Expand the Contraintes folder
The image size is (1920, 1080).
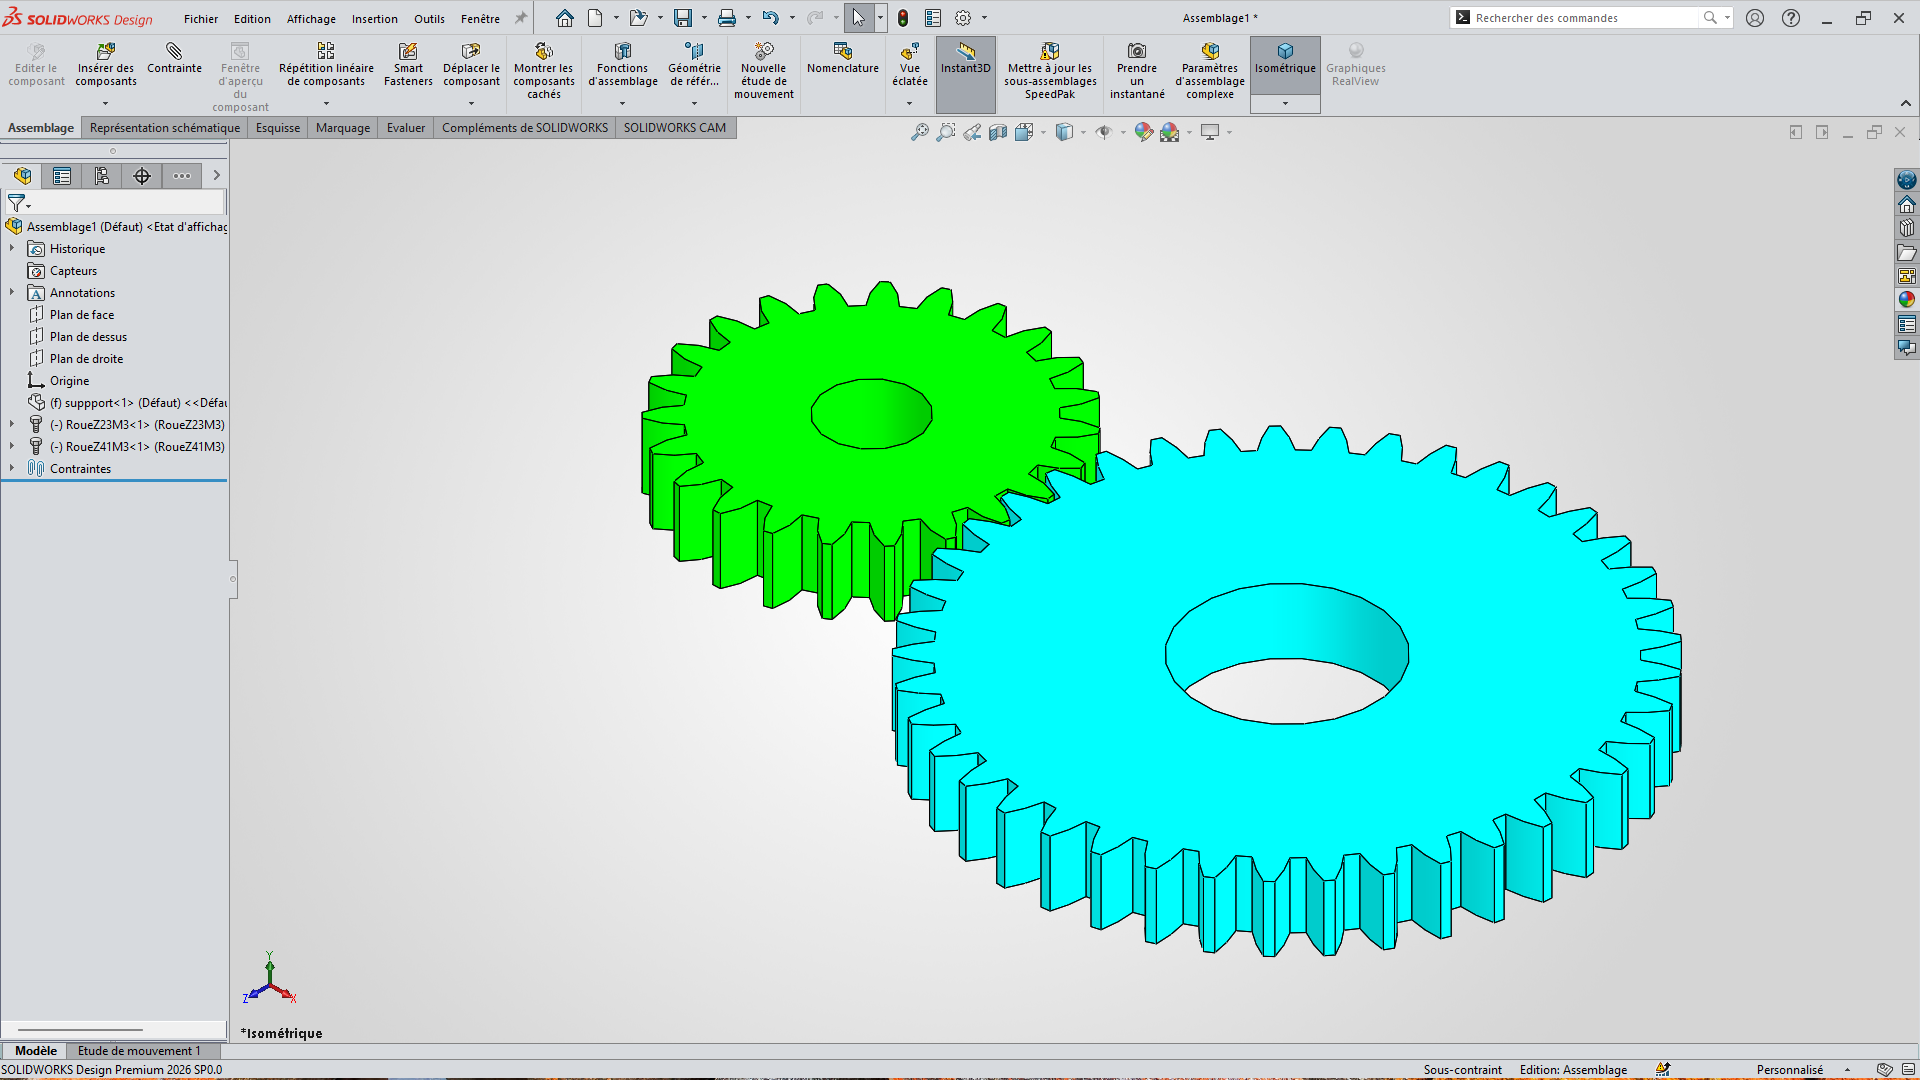(x=12, y=468)
